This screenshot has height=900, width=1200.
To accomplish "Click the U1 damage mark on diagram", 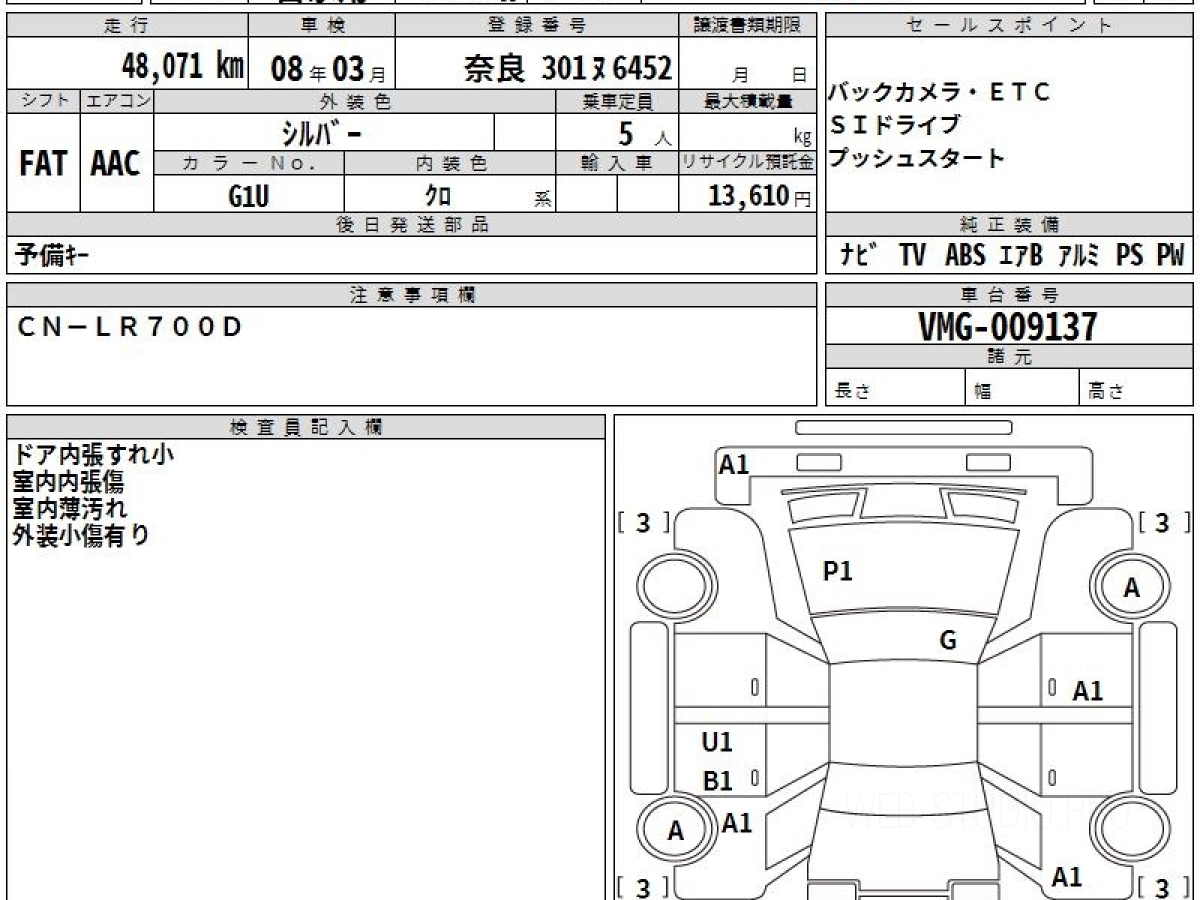I will point(717,742).
